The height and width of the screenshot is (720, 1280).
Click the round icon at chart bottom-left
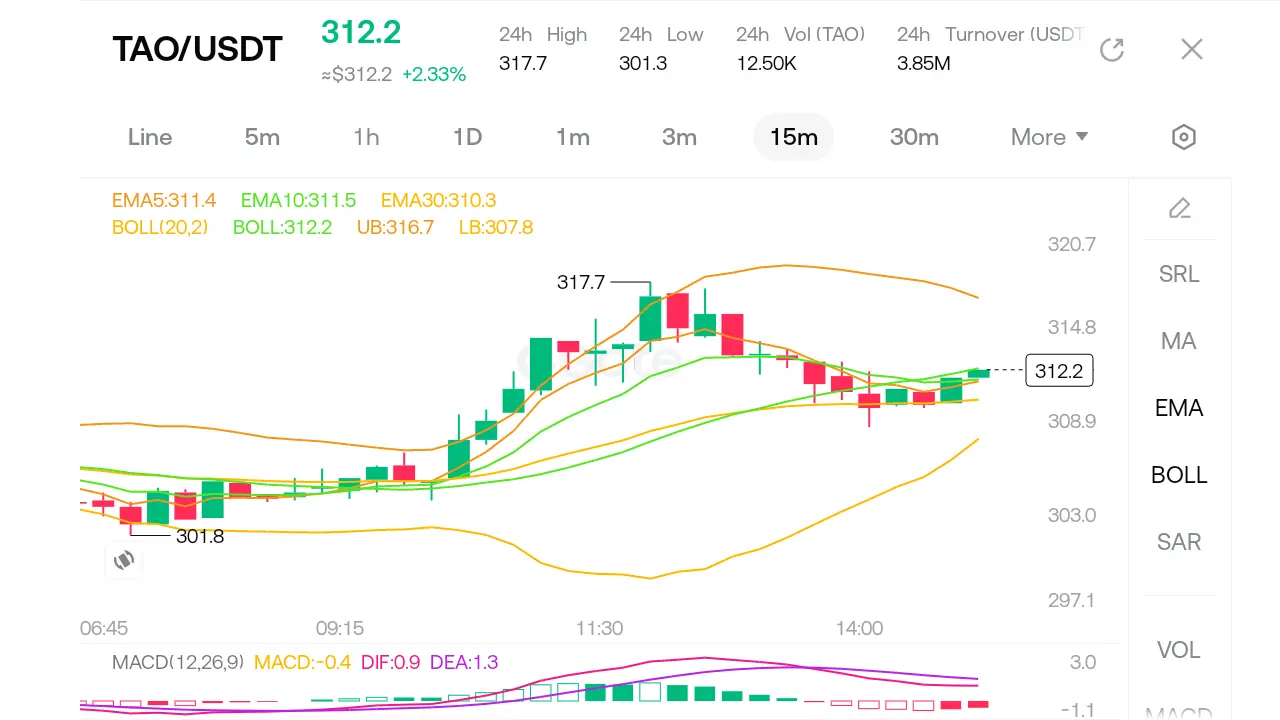click(x=124, y=560)
